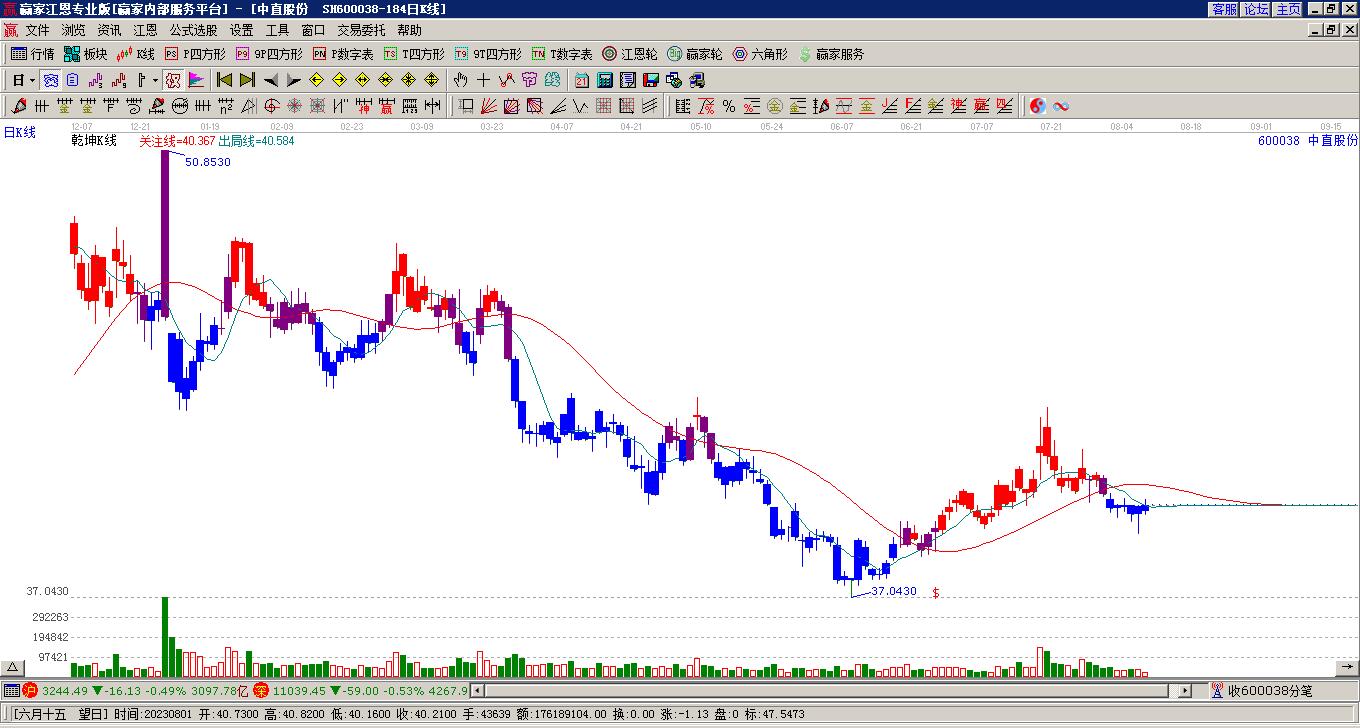Screen dimensions: 1360x728
Task: Click the black left-pointing arrow icon
Action: coord(271,80)
